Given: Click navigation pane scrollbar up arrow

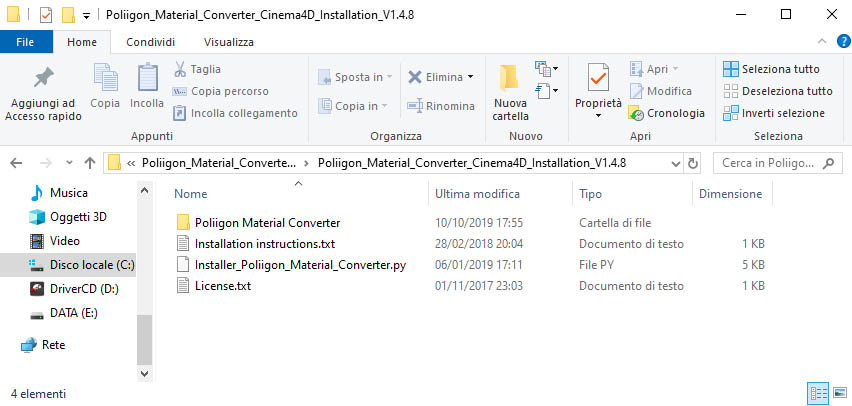Looking at the screenshot, I should 144,191.
